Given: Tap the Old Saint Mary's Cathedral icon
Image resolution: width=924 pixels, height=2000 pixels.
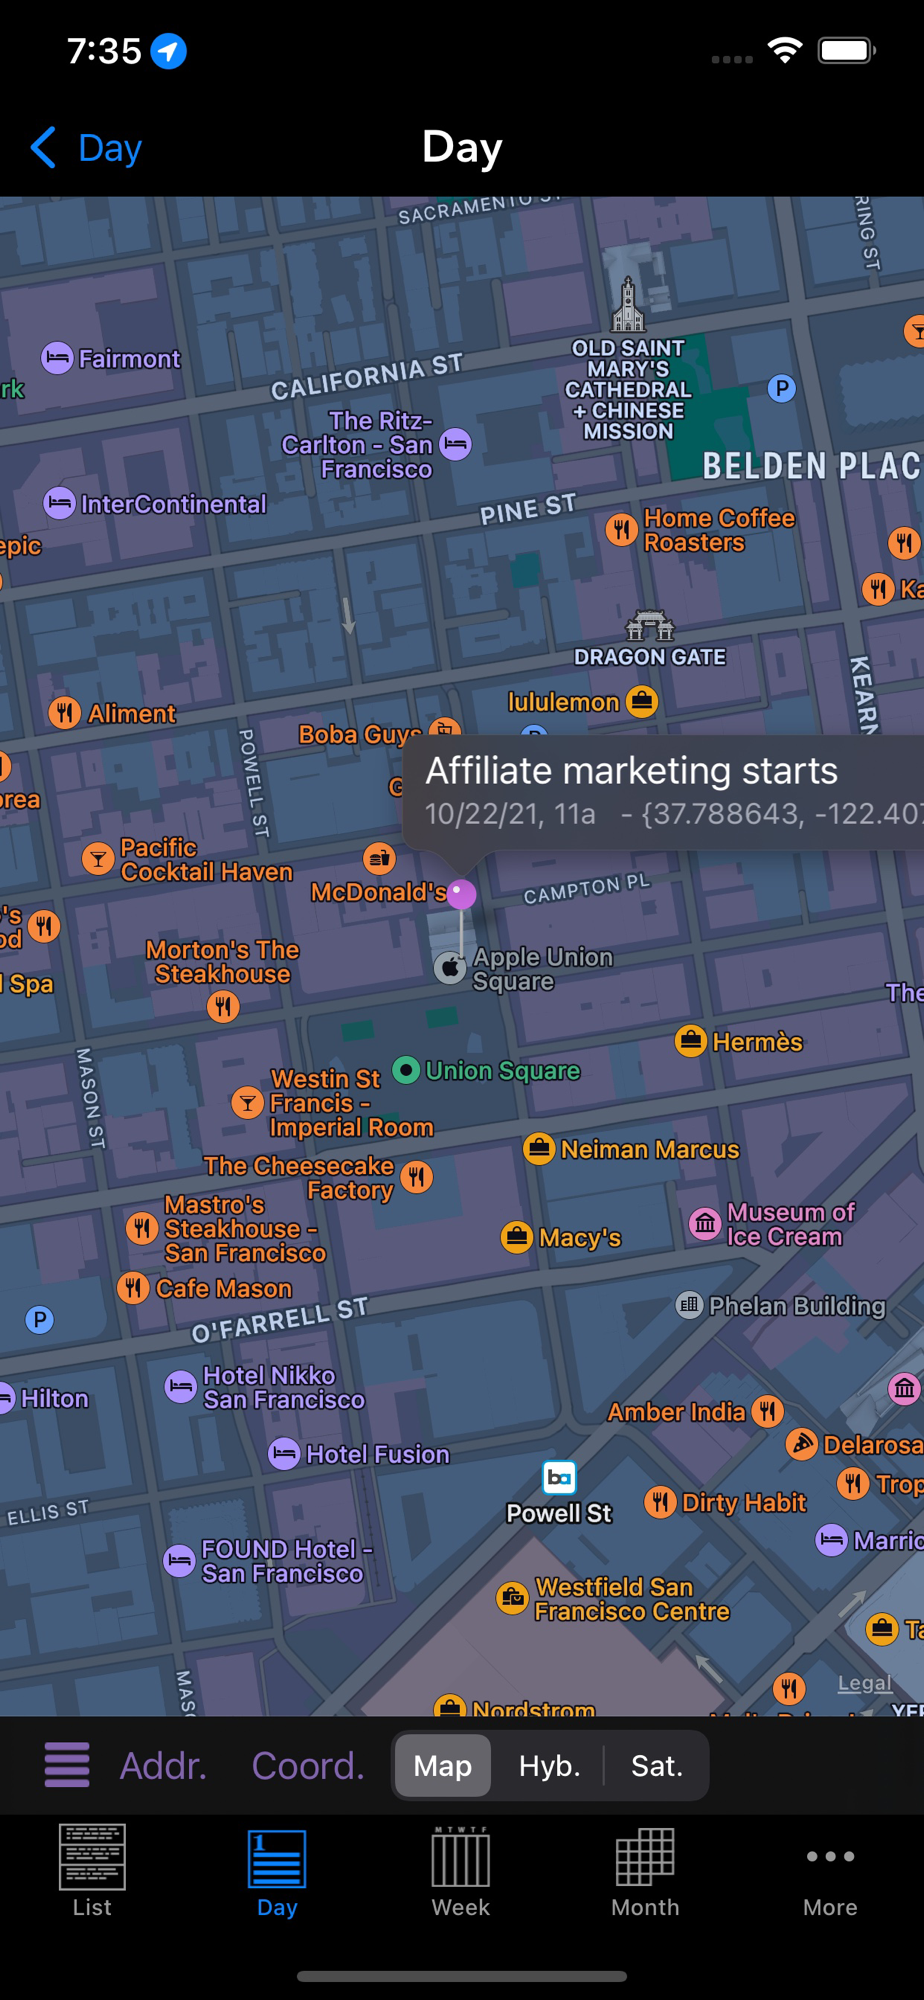Looking at the screenshot, I should coord(628,305).
